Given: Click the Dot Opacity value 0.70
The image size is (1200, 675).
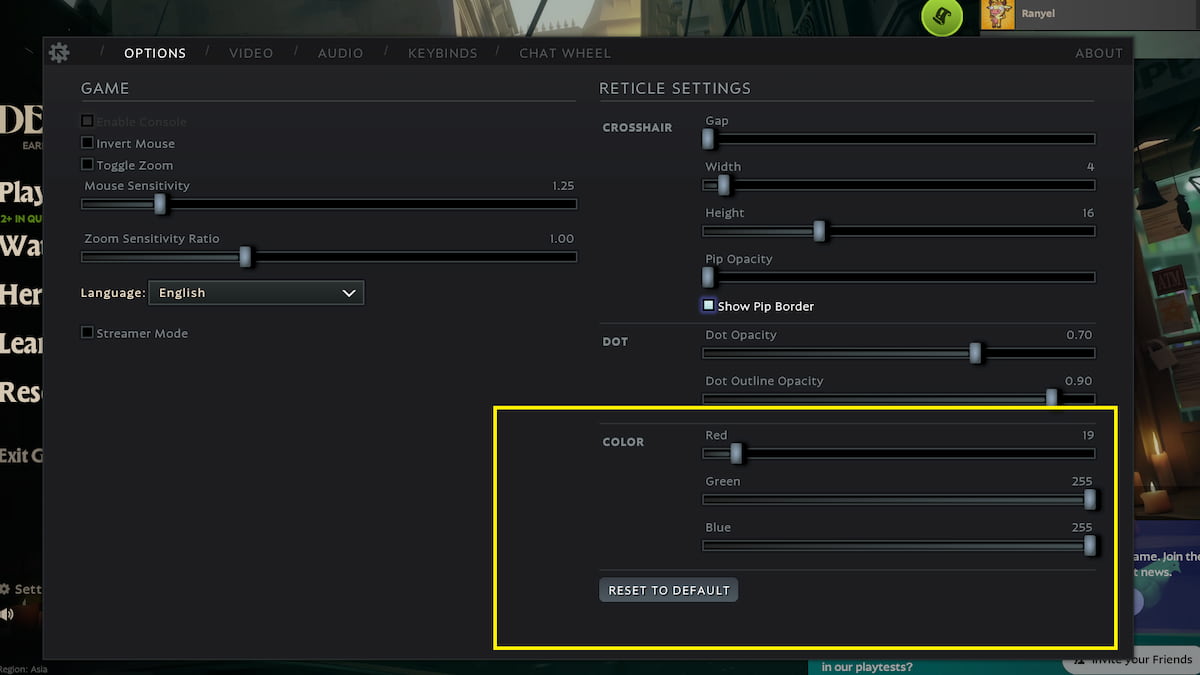Looking at the screenshot, I should click(1080, 335).
